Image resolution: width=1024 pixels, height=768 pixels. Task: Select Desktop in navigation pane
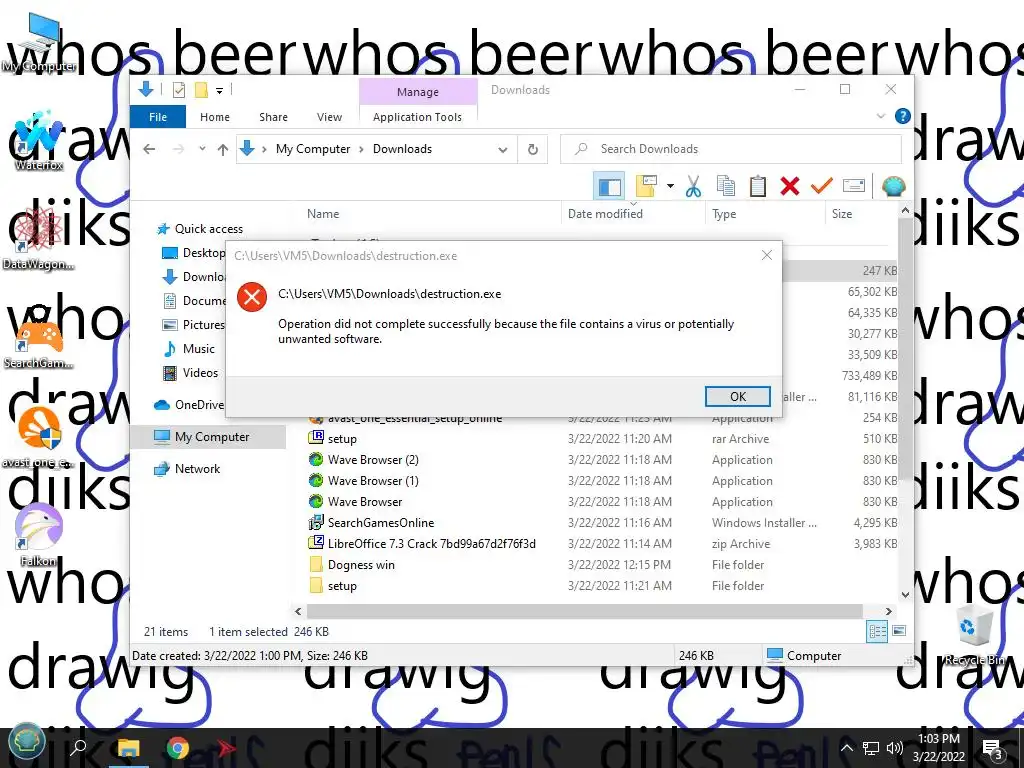(x=194, y=253)
